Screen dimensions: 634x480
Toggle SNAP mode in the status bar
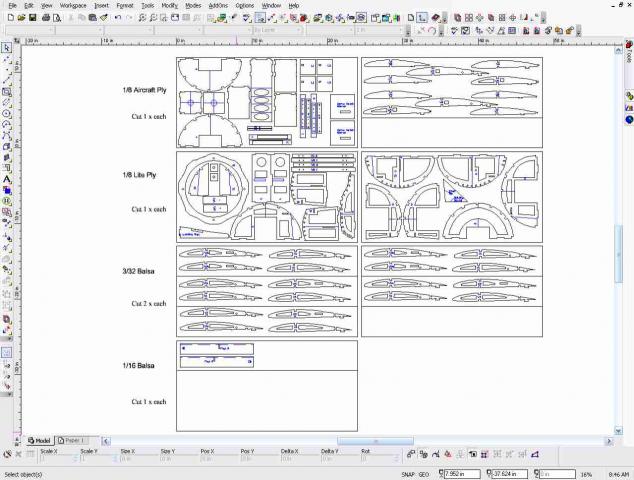coord(407,474)
